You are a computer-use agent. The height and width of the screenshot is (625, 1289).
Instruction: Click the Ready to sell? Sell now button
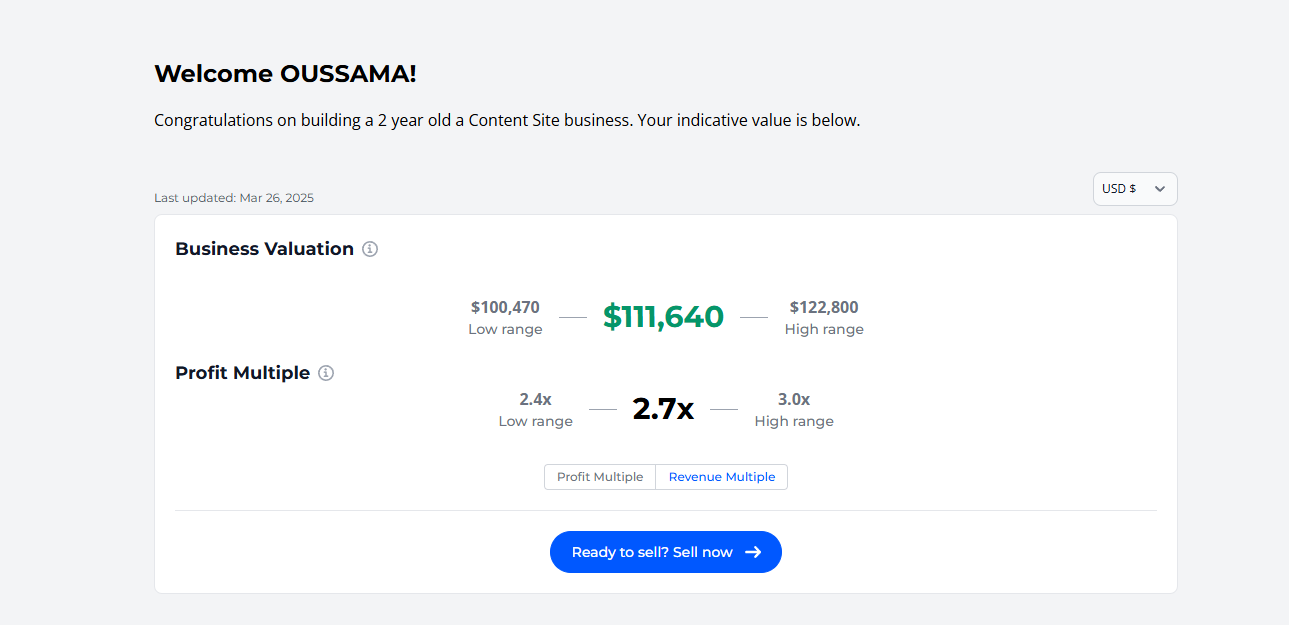click(x=666, y=552)
